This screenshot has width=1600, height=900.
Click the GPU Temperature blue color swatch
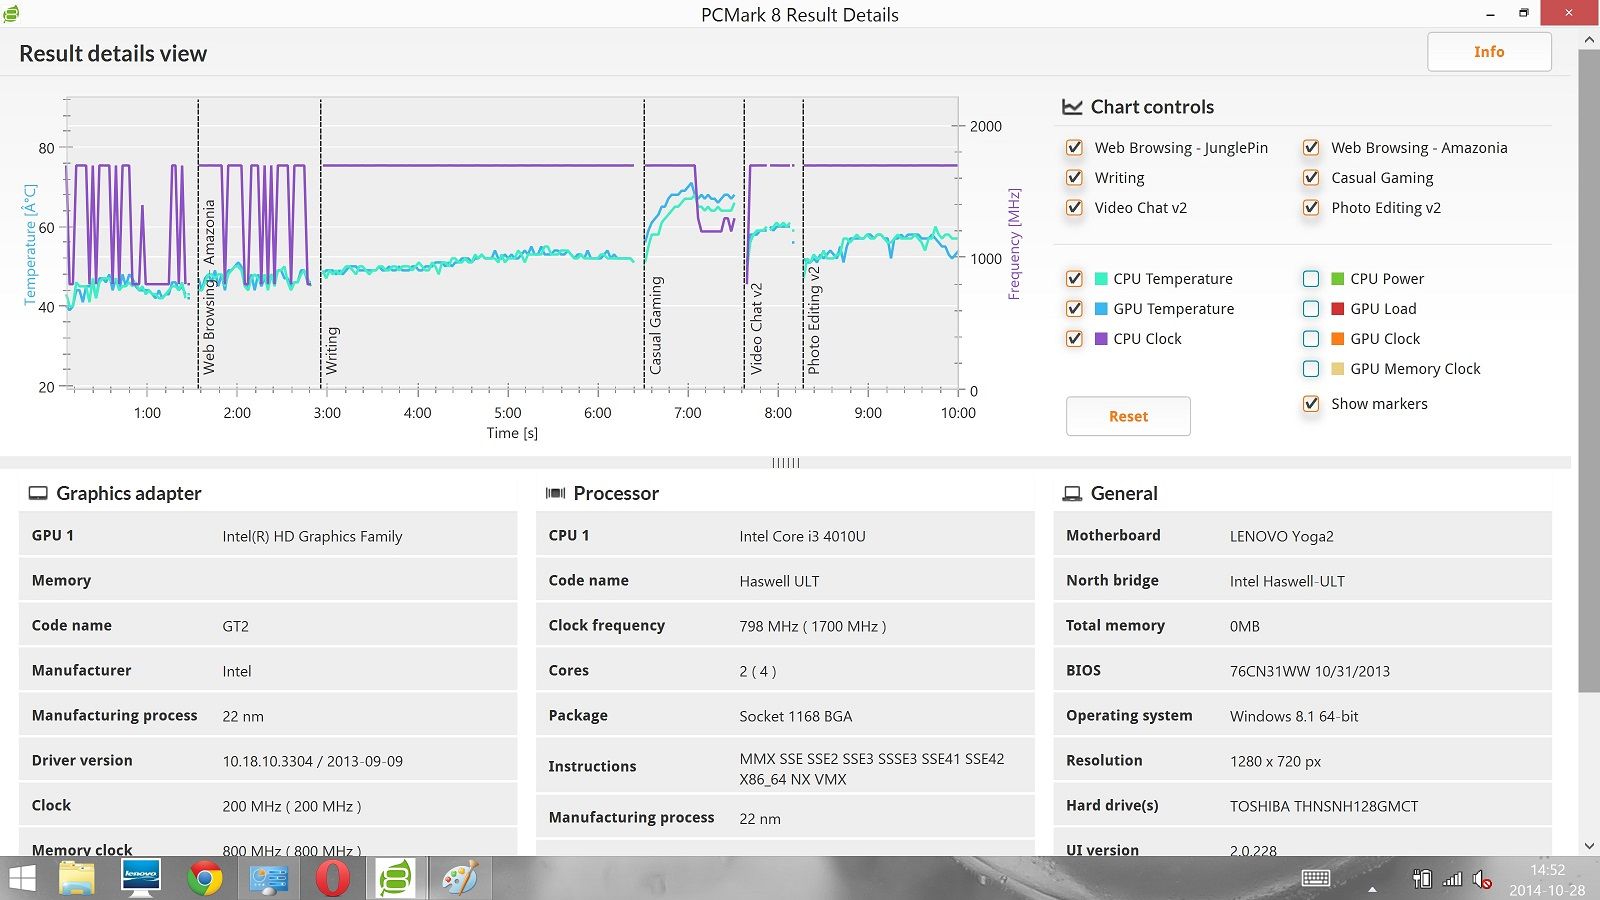tap(1101, 309)
